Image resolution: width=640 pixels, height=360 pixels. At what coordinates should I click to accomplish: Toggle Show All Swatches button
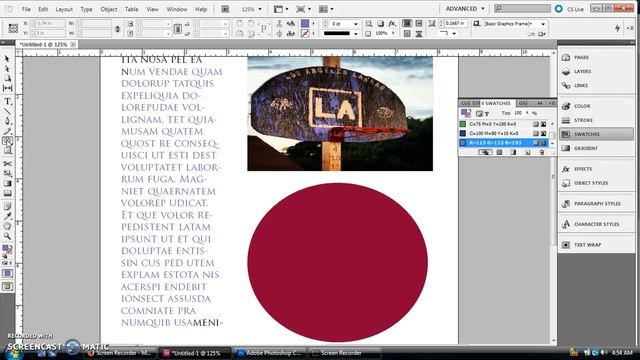point(485,152)
